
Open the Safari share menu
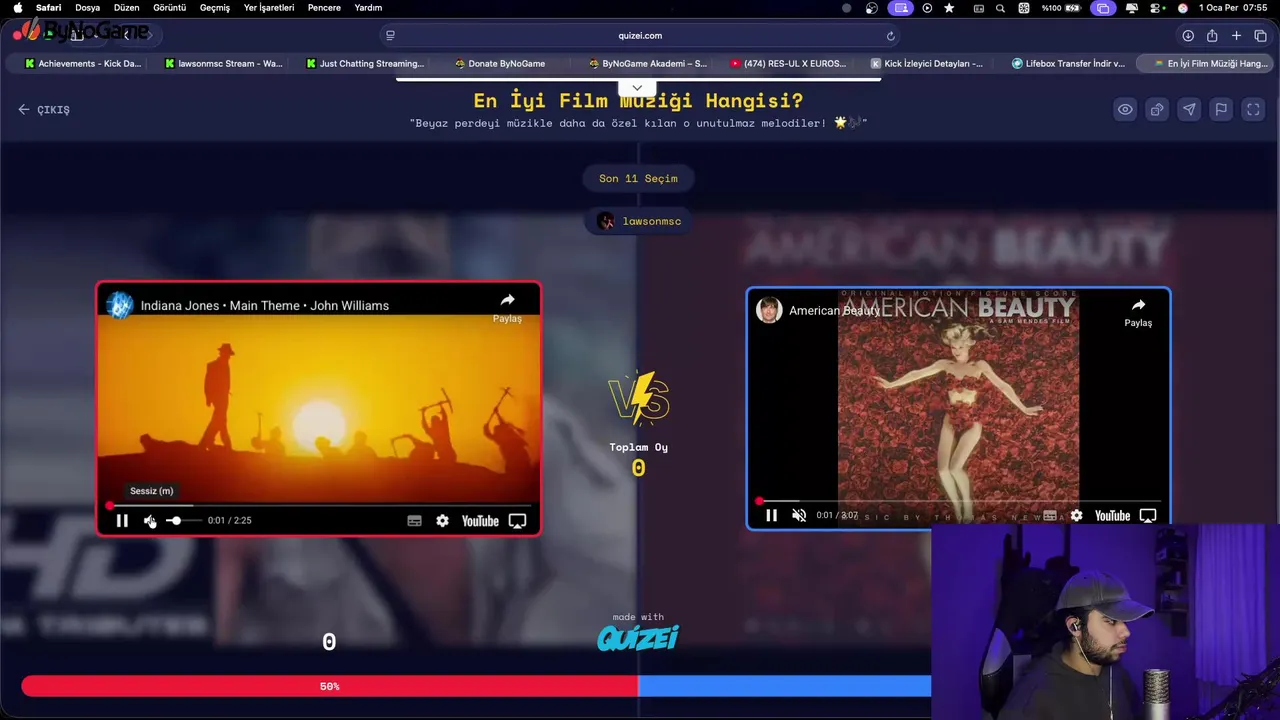1212,35
